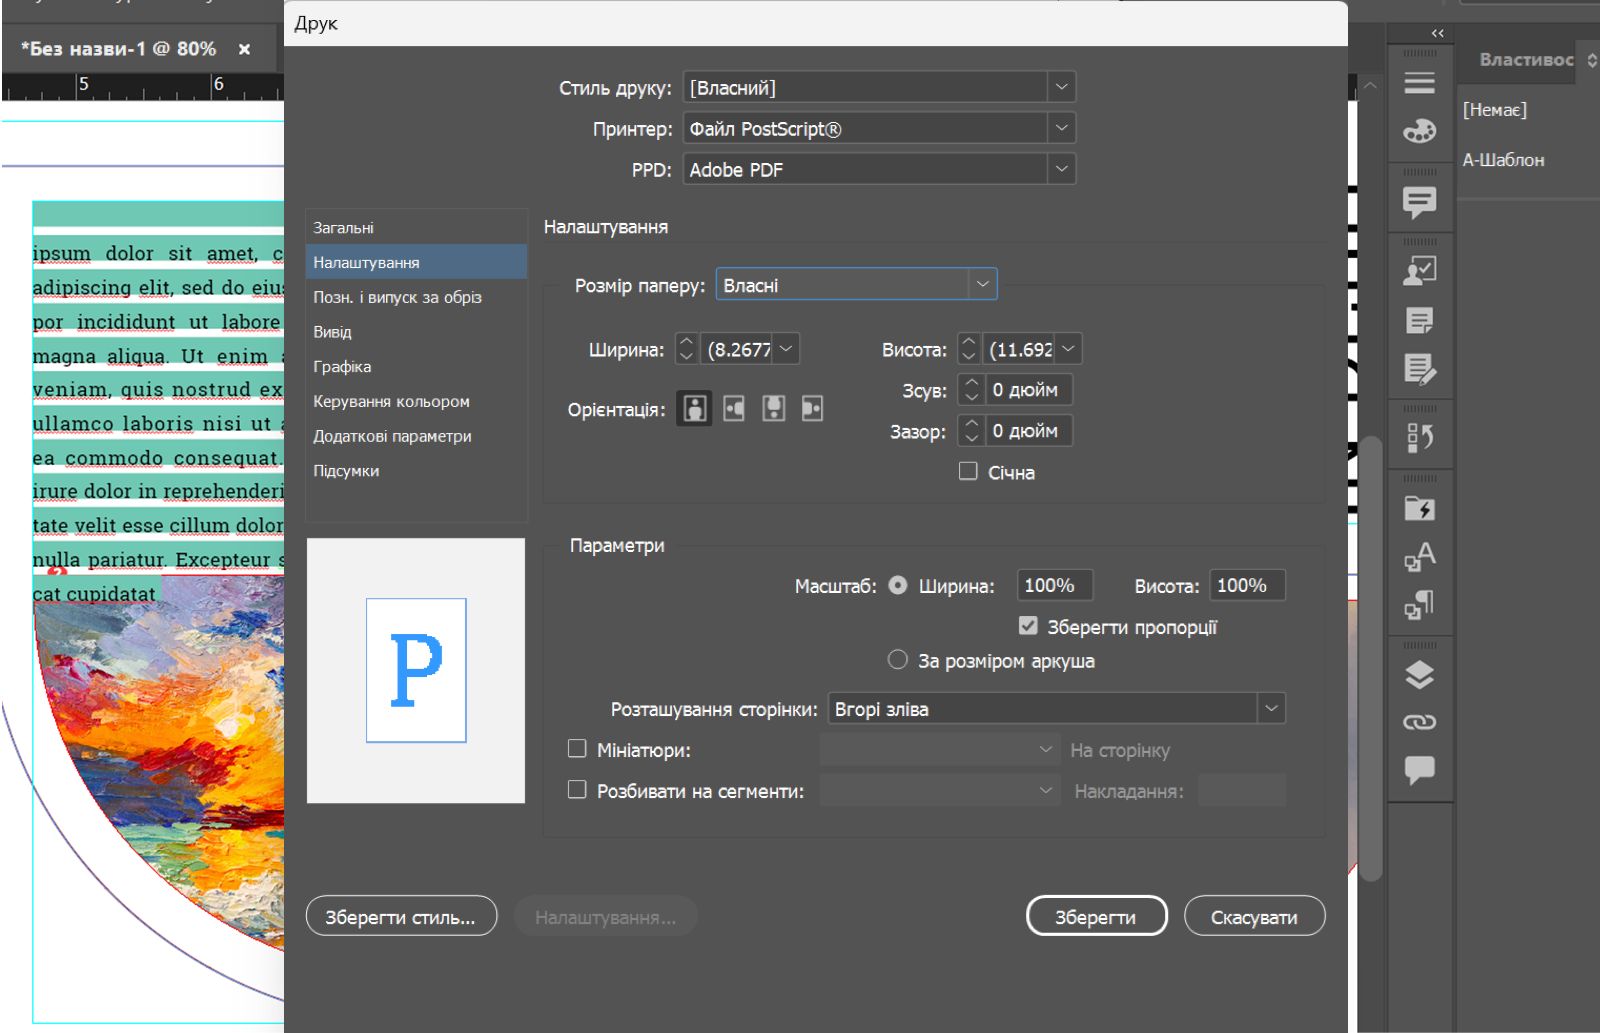Click the Властивос panel menu arrows
This screenshot has width=1600, height=1033.
tap(1591, 60)
